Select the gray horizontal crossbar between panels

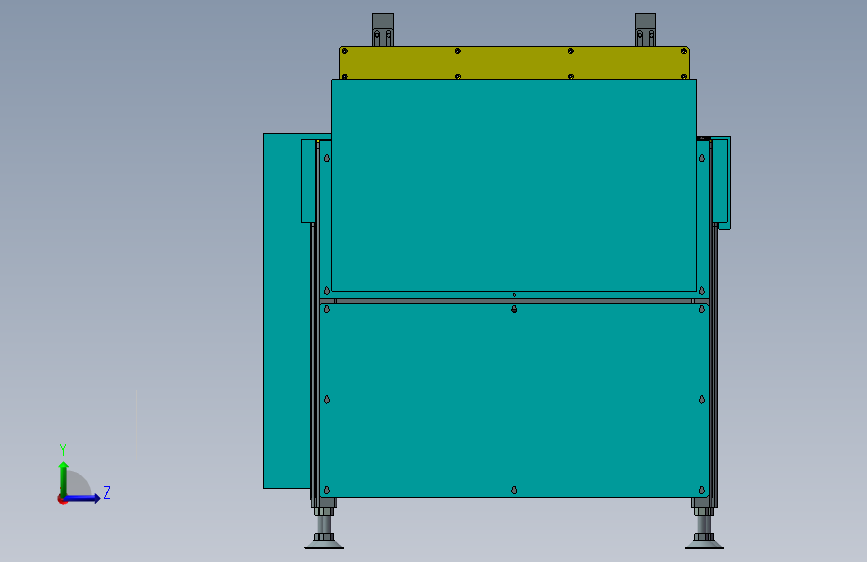(514, 301)
